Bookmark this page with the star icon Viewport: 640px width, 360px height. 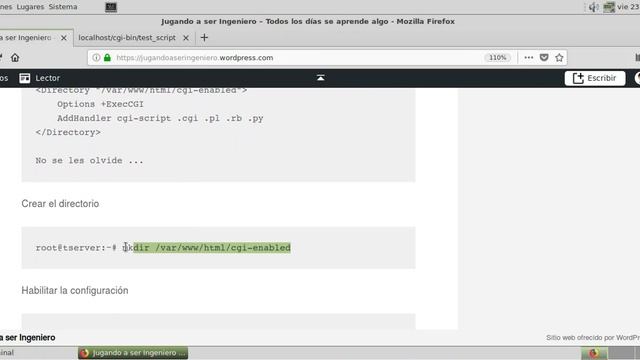click(x=559, y=58)
